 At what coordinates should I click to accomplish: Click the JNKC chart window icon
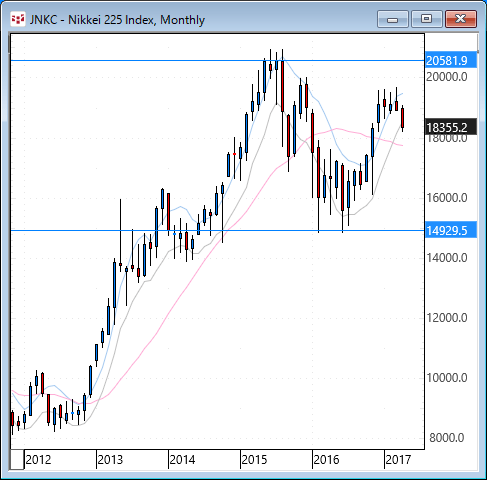pyautogui.click(x=17, y=19)
